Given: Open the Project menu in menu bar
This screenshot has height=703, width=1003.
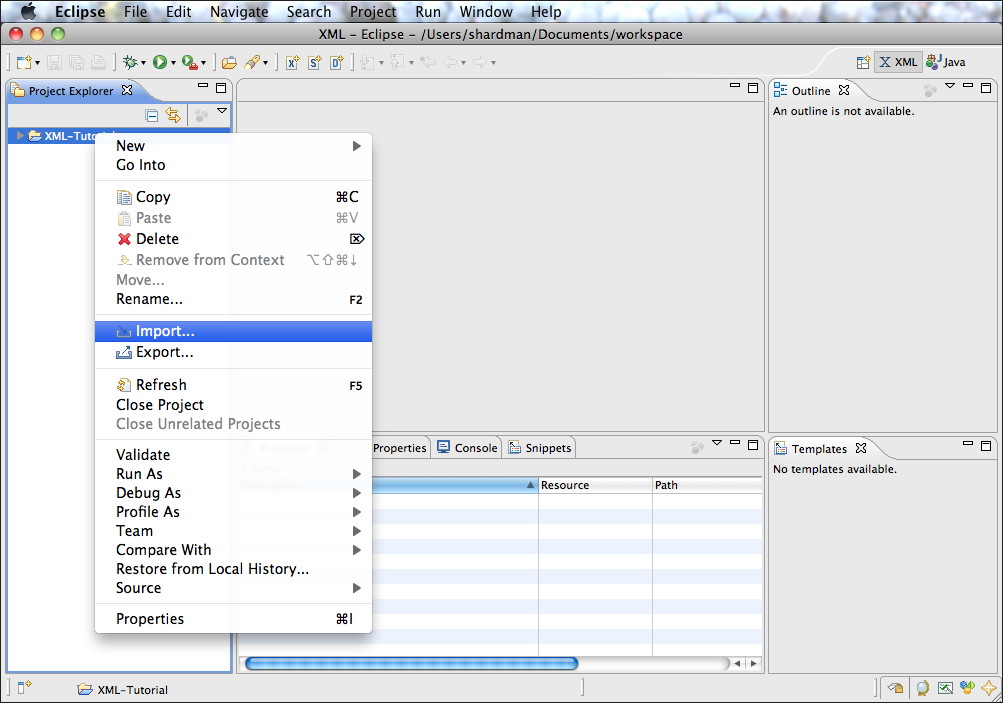Looking at the screenshot, I should tap(373, 12).
